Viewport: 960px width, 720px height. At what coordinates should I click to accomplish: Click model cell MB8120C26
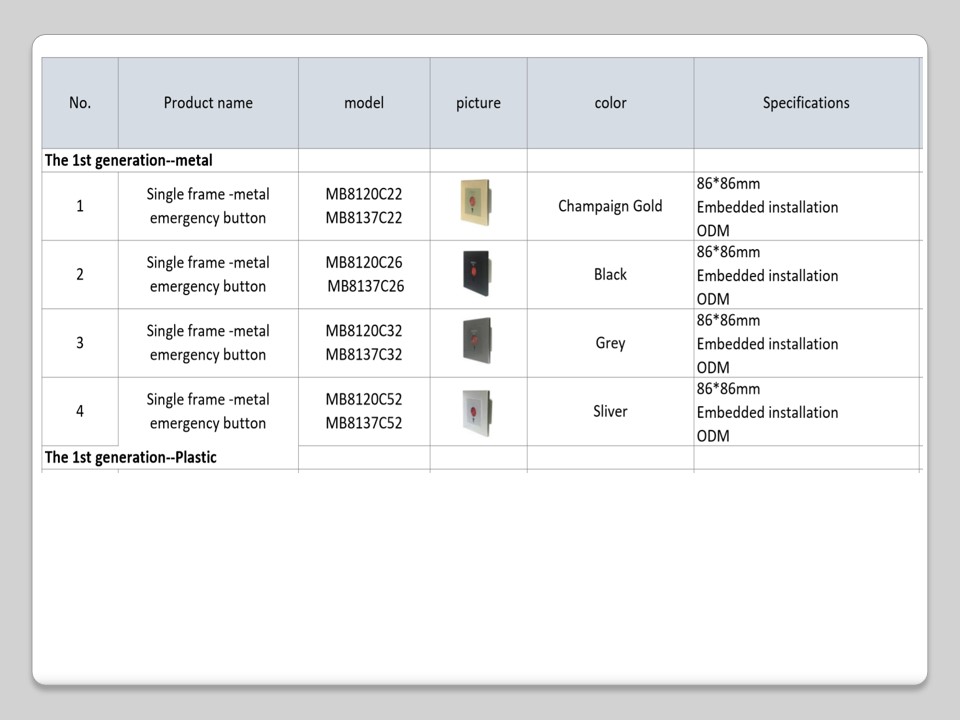coord(364,263)
